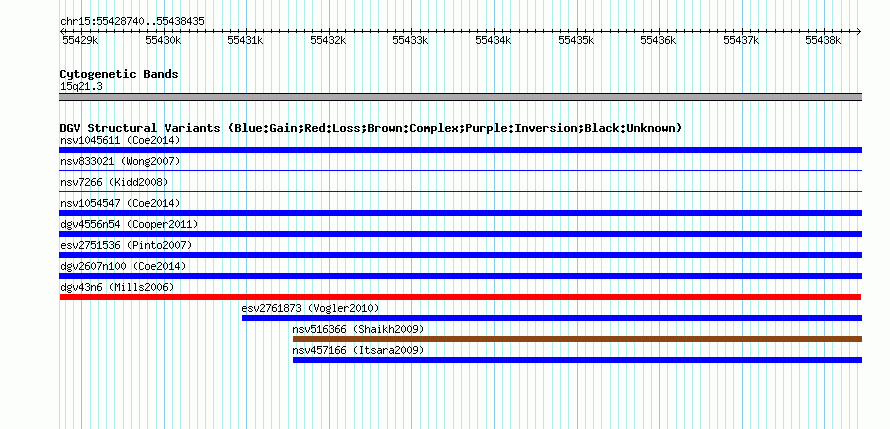Click the 55431k ruler position
Screen dimensions: 890x429
pyautogui.click(x=246, y=40)
